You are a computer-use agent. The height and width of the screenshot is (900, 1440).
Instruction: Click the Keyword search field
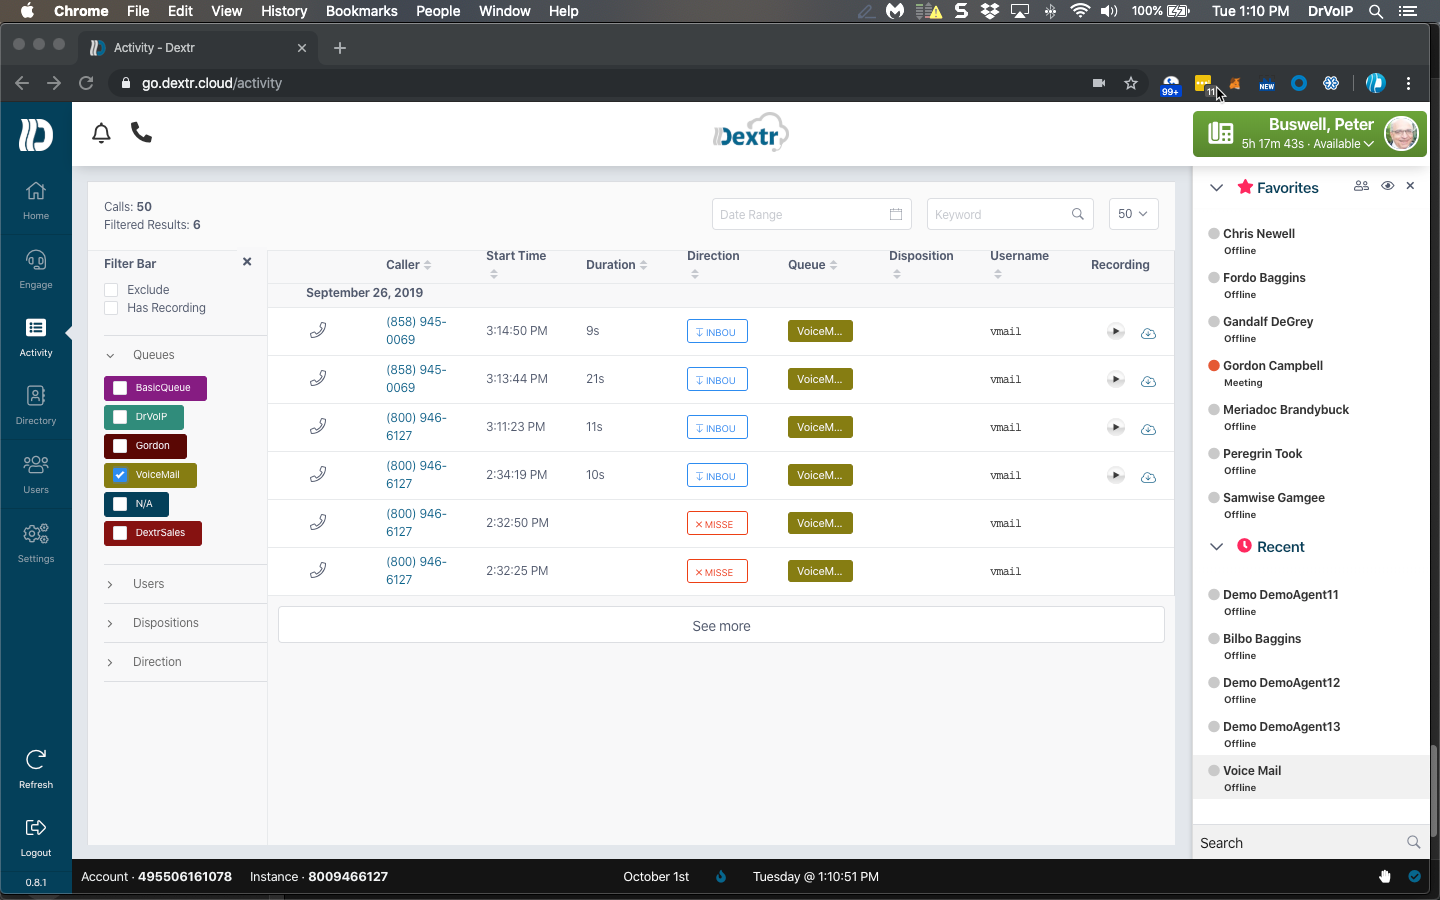point(1010,214)
